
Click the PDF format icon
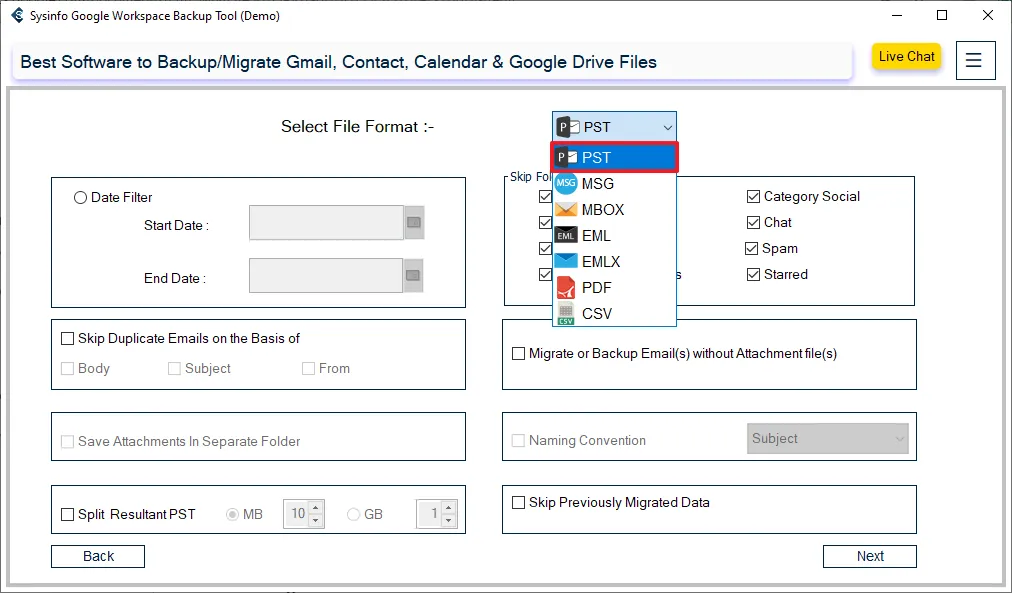(x=566, y=288)
